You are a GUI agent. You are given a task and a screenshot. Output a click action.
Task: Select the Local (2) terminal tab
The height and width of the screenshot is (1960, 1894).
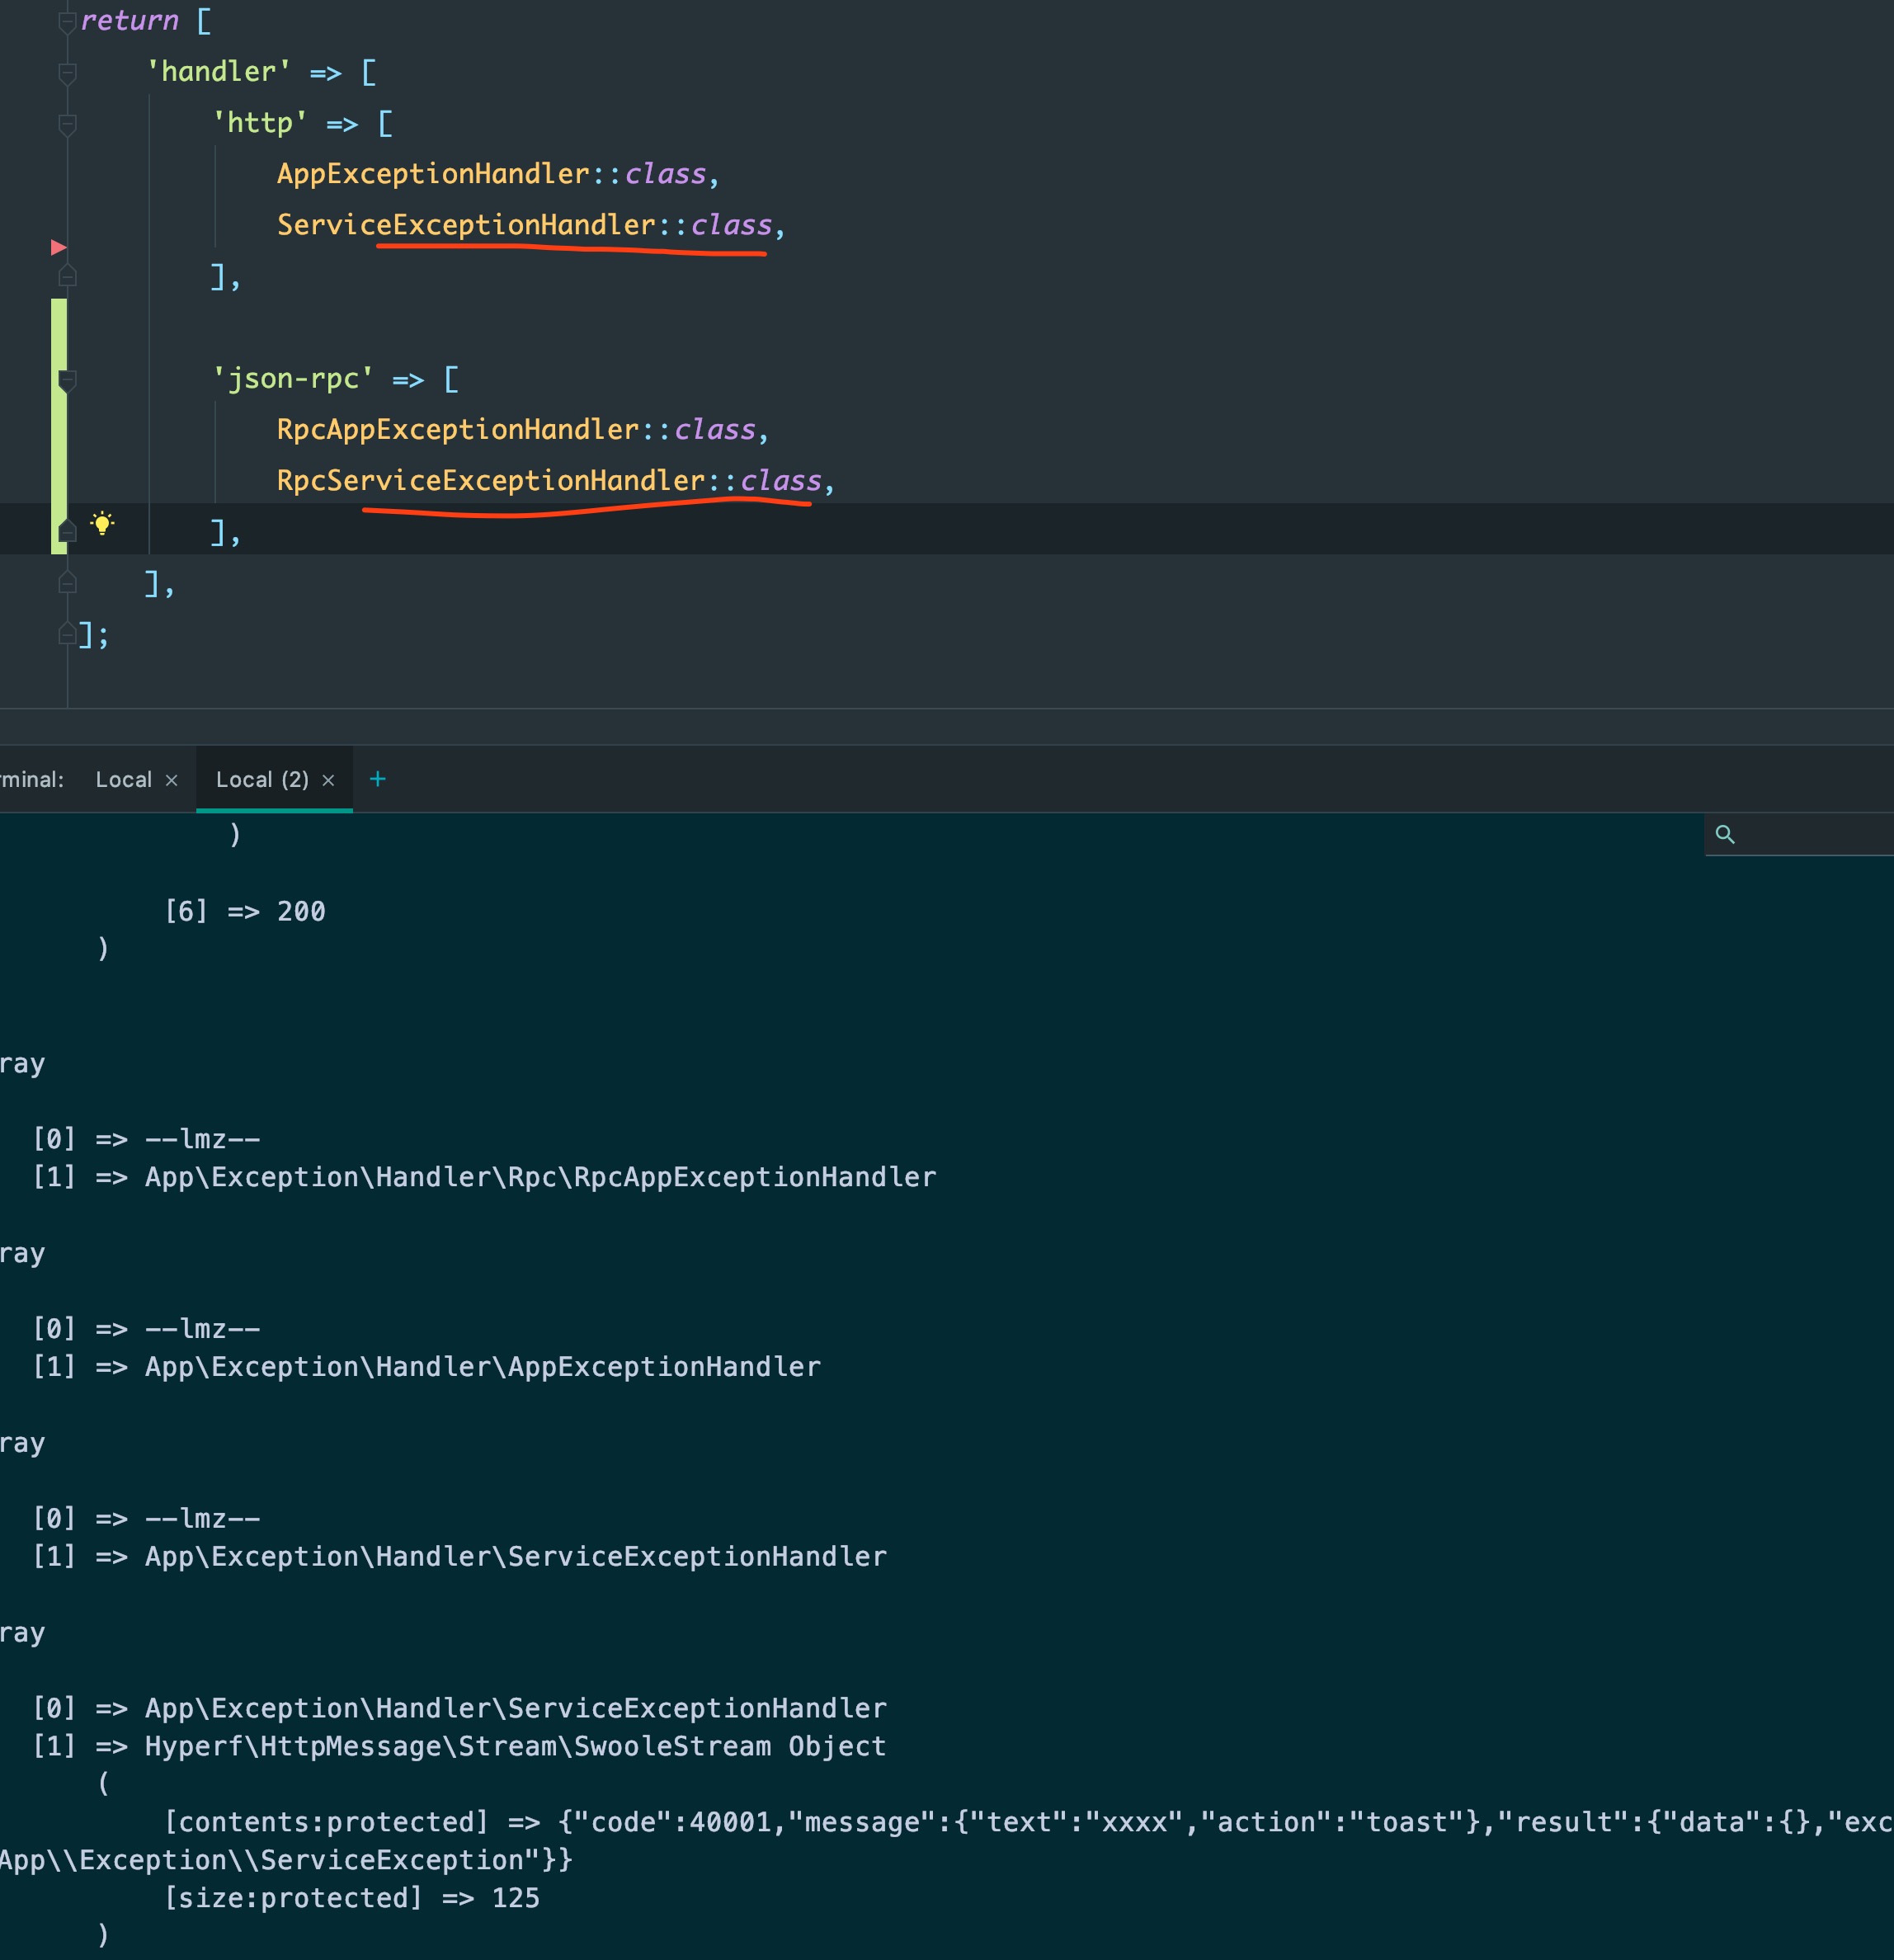pyautogui.click(x=262, y=780)
